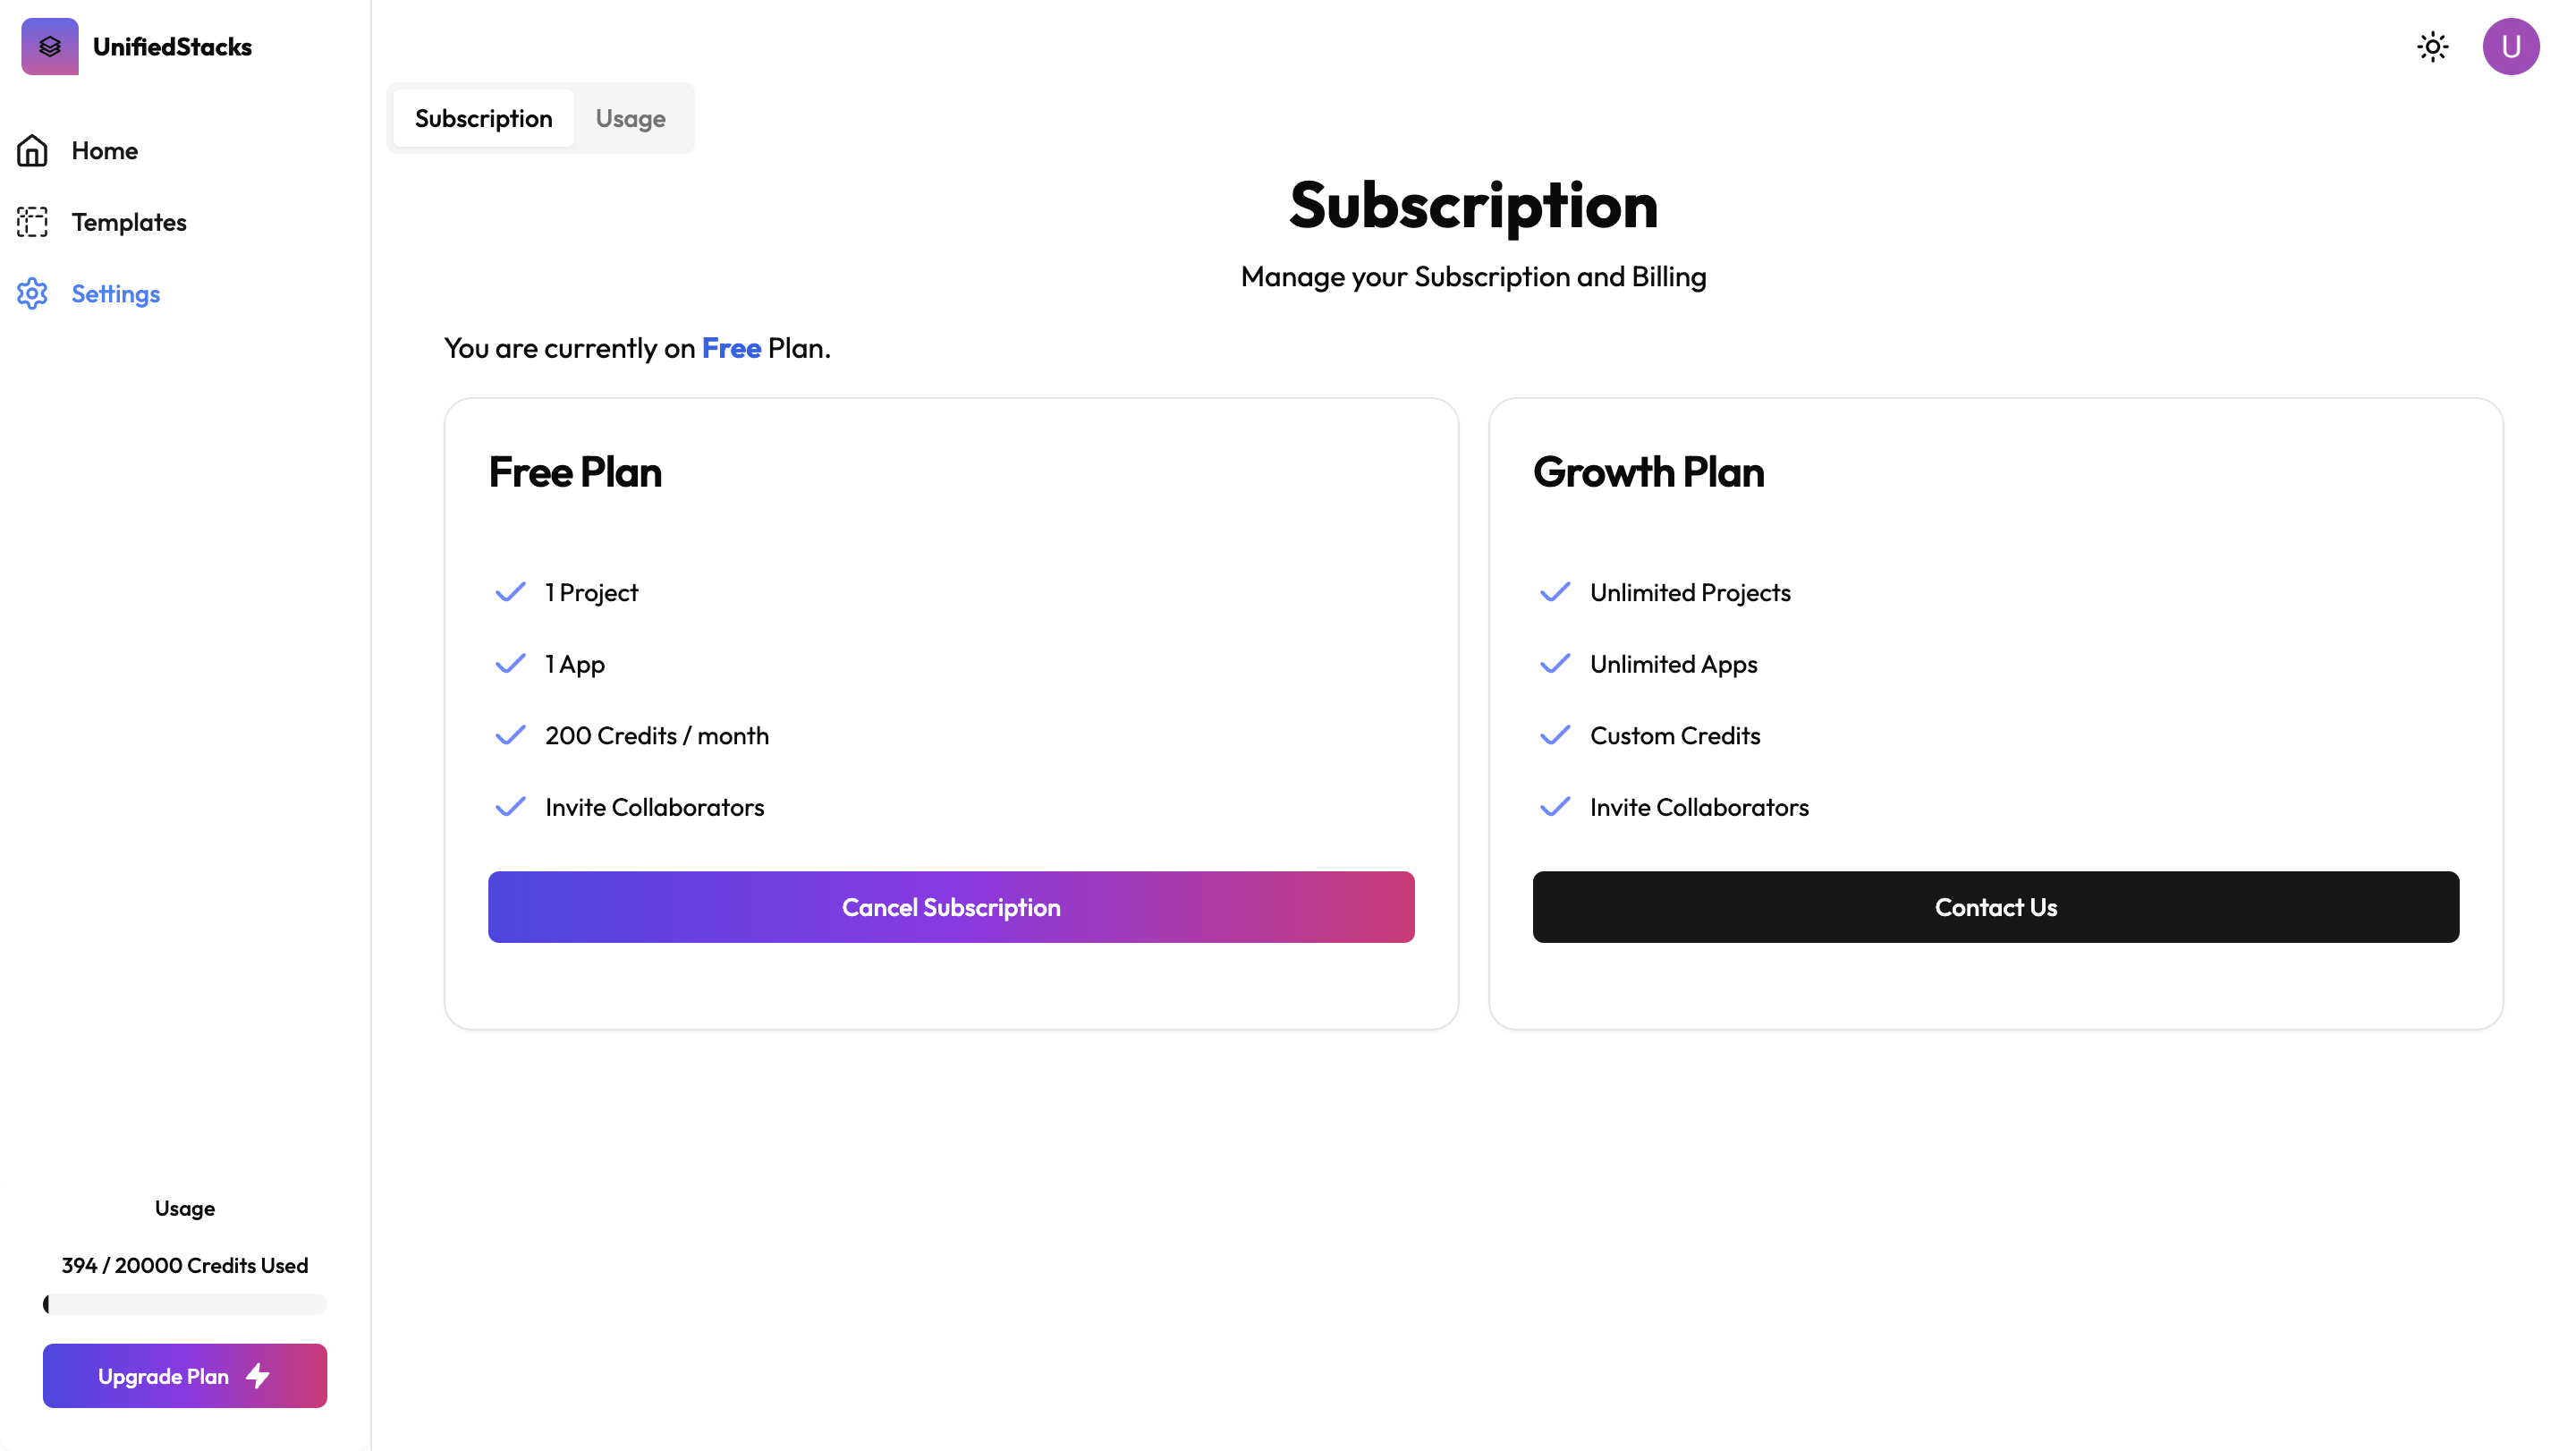Click the Home house icon
The image size is (2576, 1451).
pos(32,151)
